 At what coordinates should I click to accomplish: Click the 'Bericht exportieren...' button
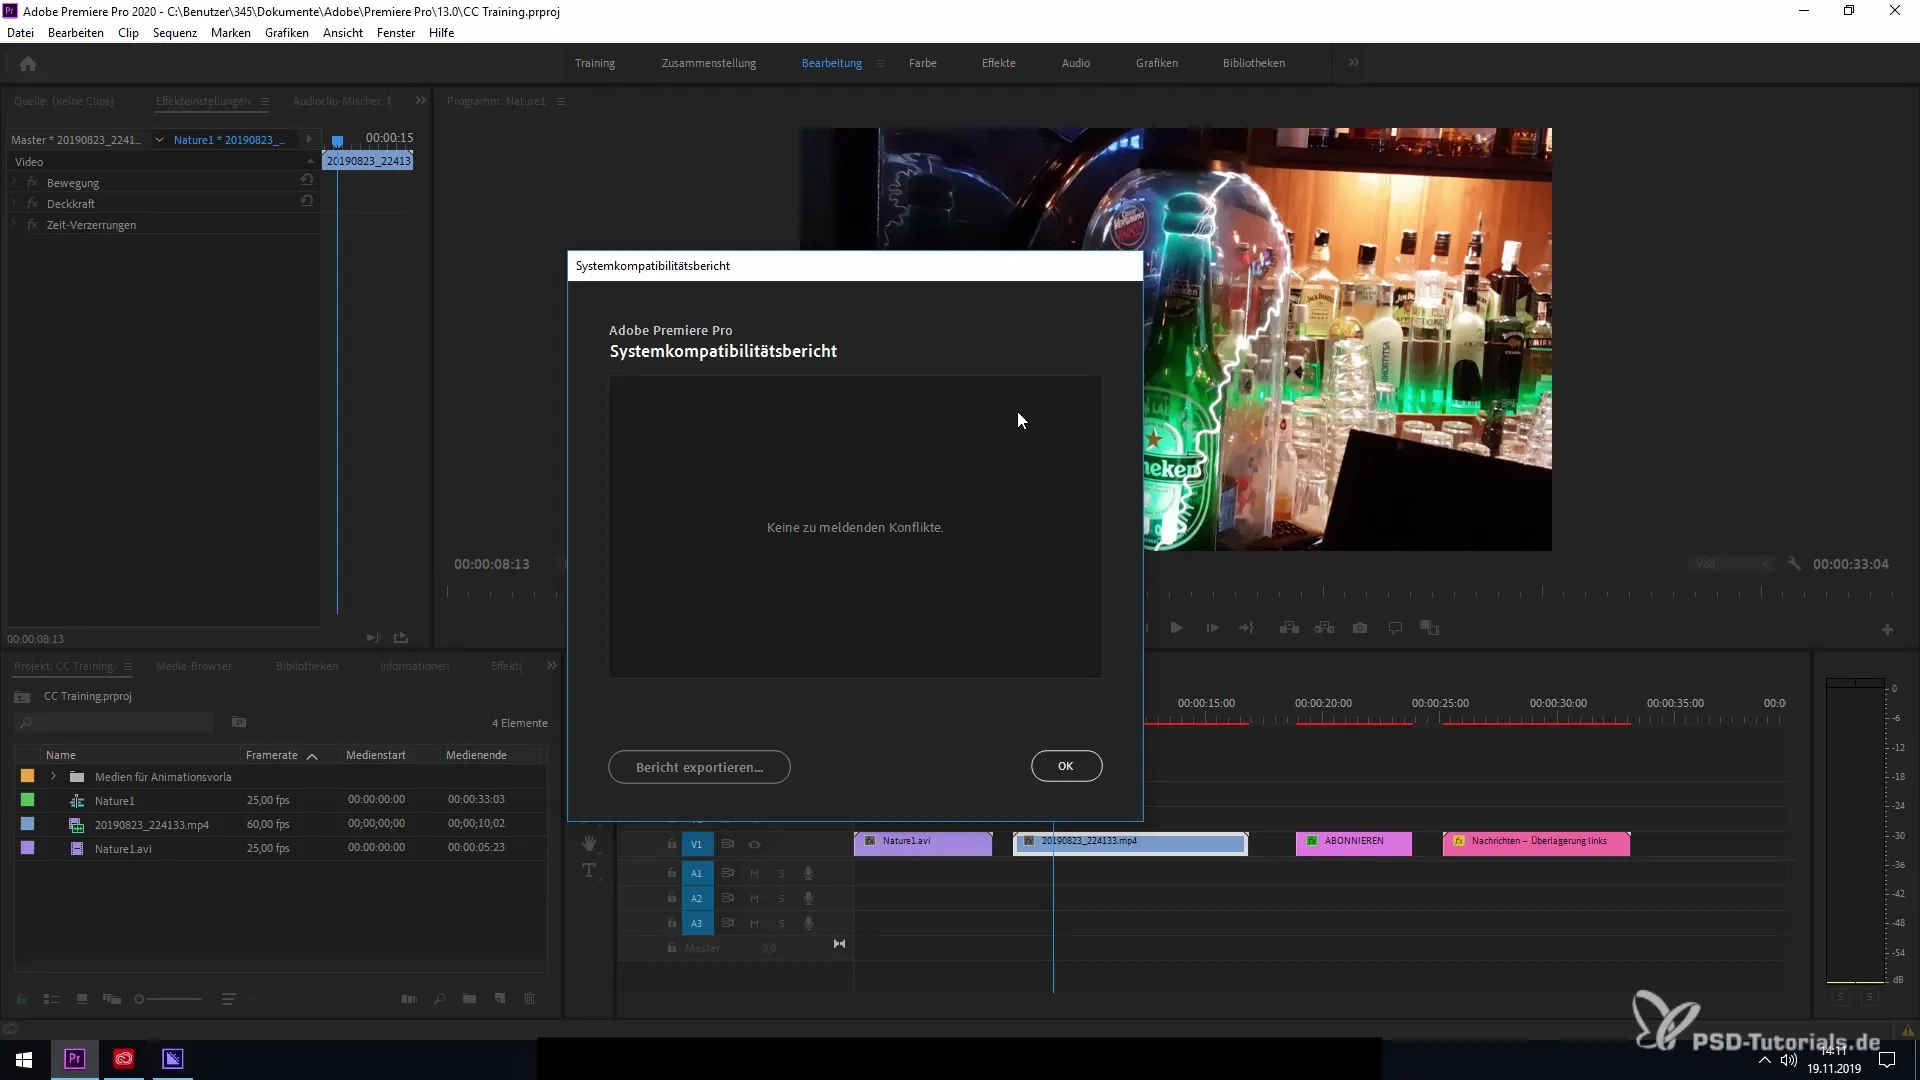pos(699,767)
